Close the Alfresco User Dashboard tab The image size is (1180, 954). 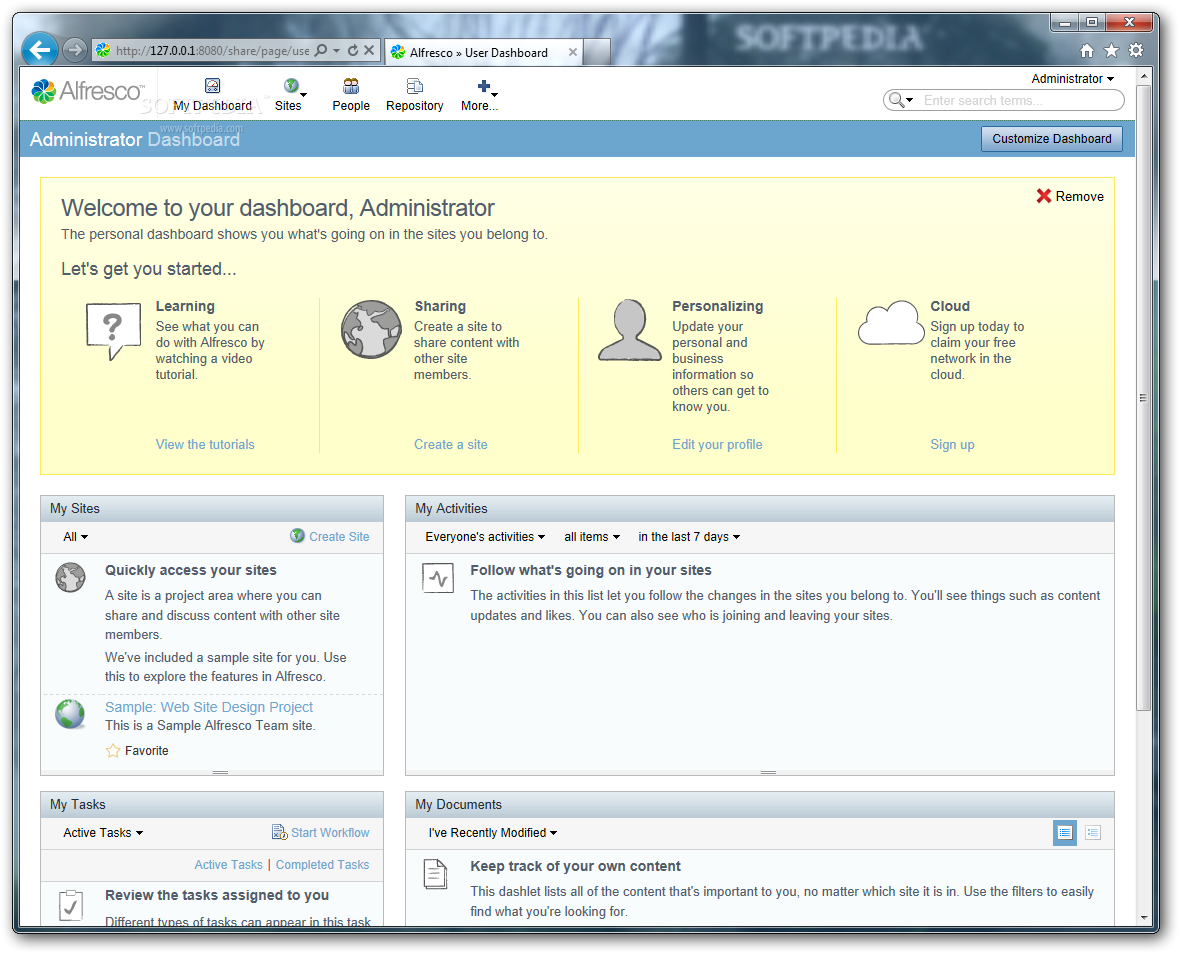tap(573, 52)
